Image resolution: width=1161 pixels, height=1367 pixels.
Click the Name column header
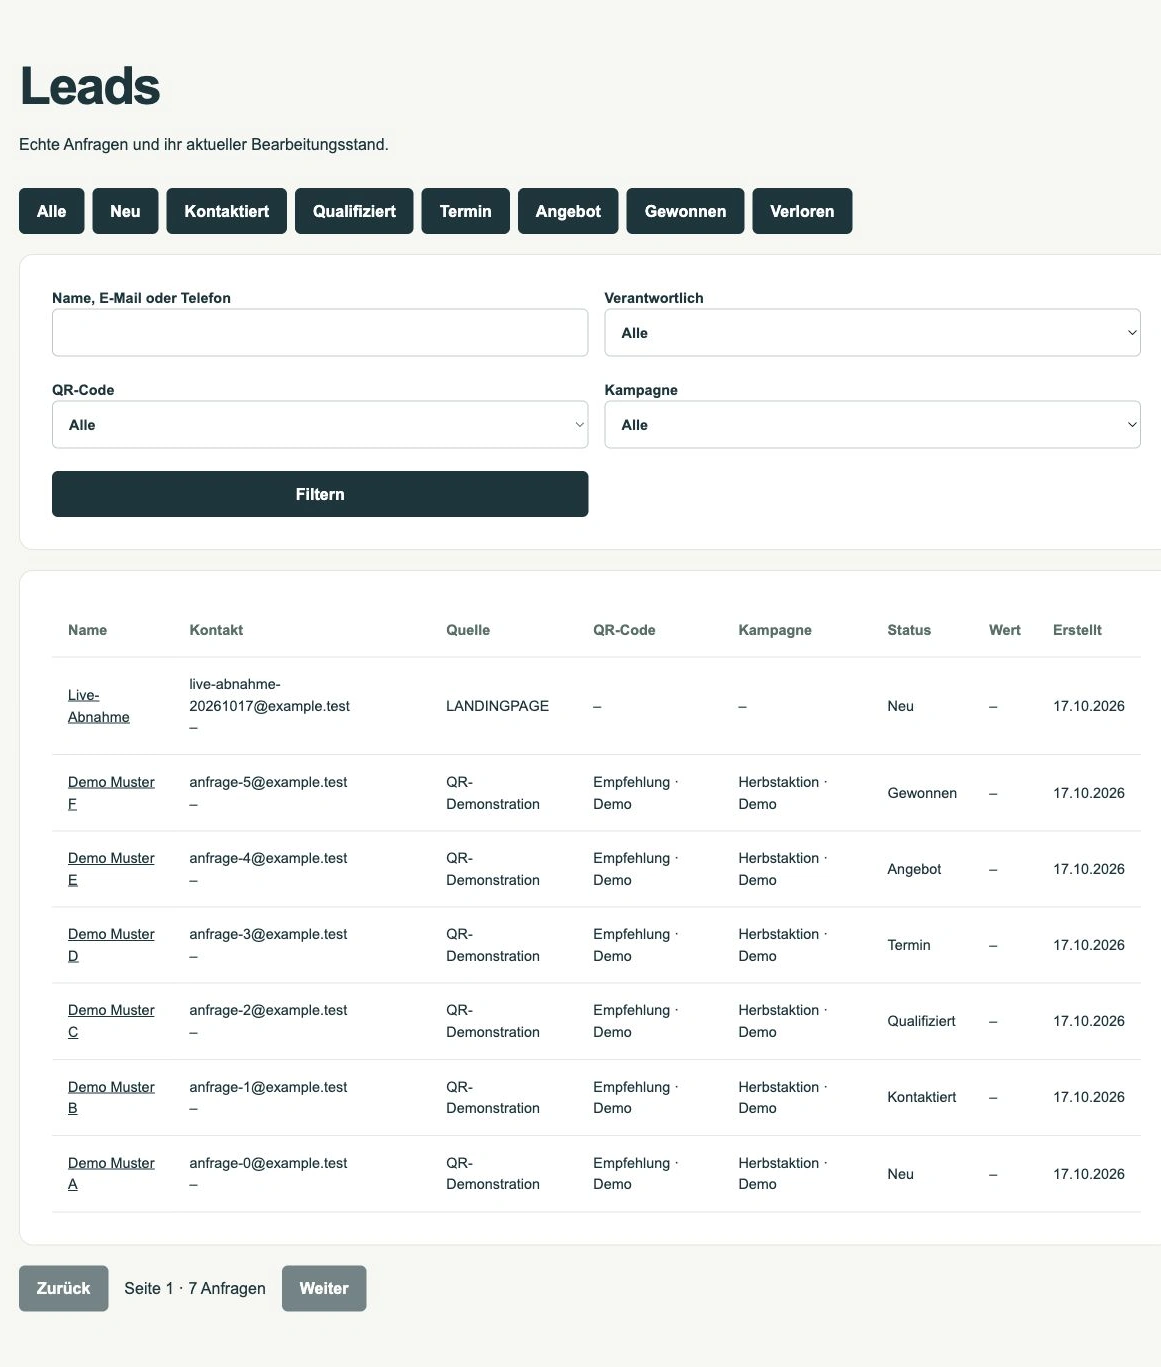87,630
